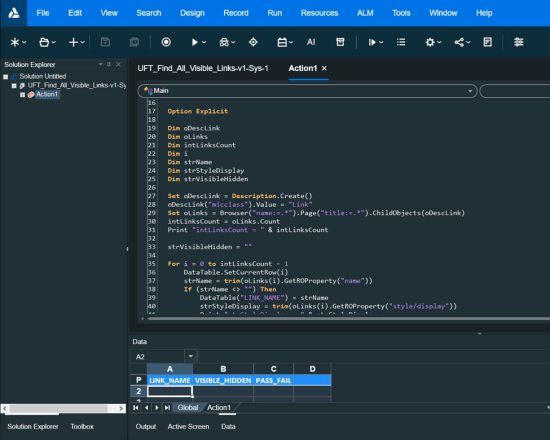Click the UFT application logo icon

[x=14, y=13]
